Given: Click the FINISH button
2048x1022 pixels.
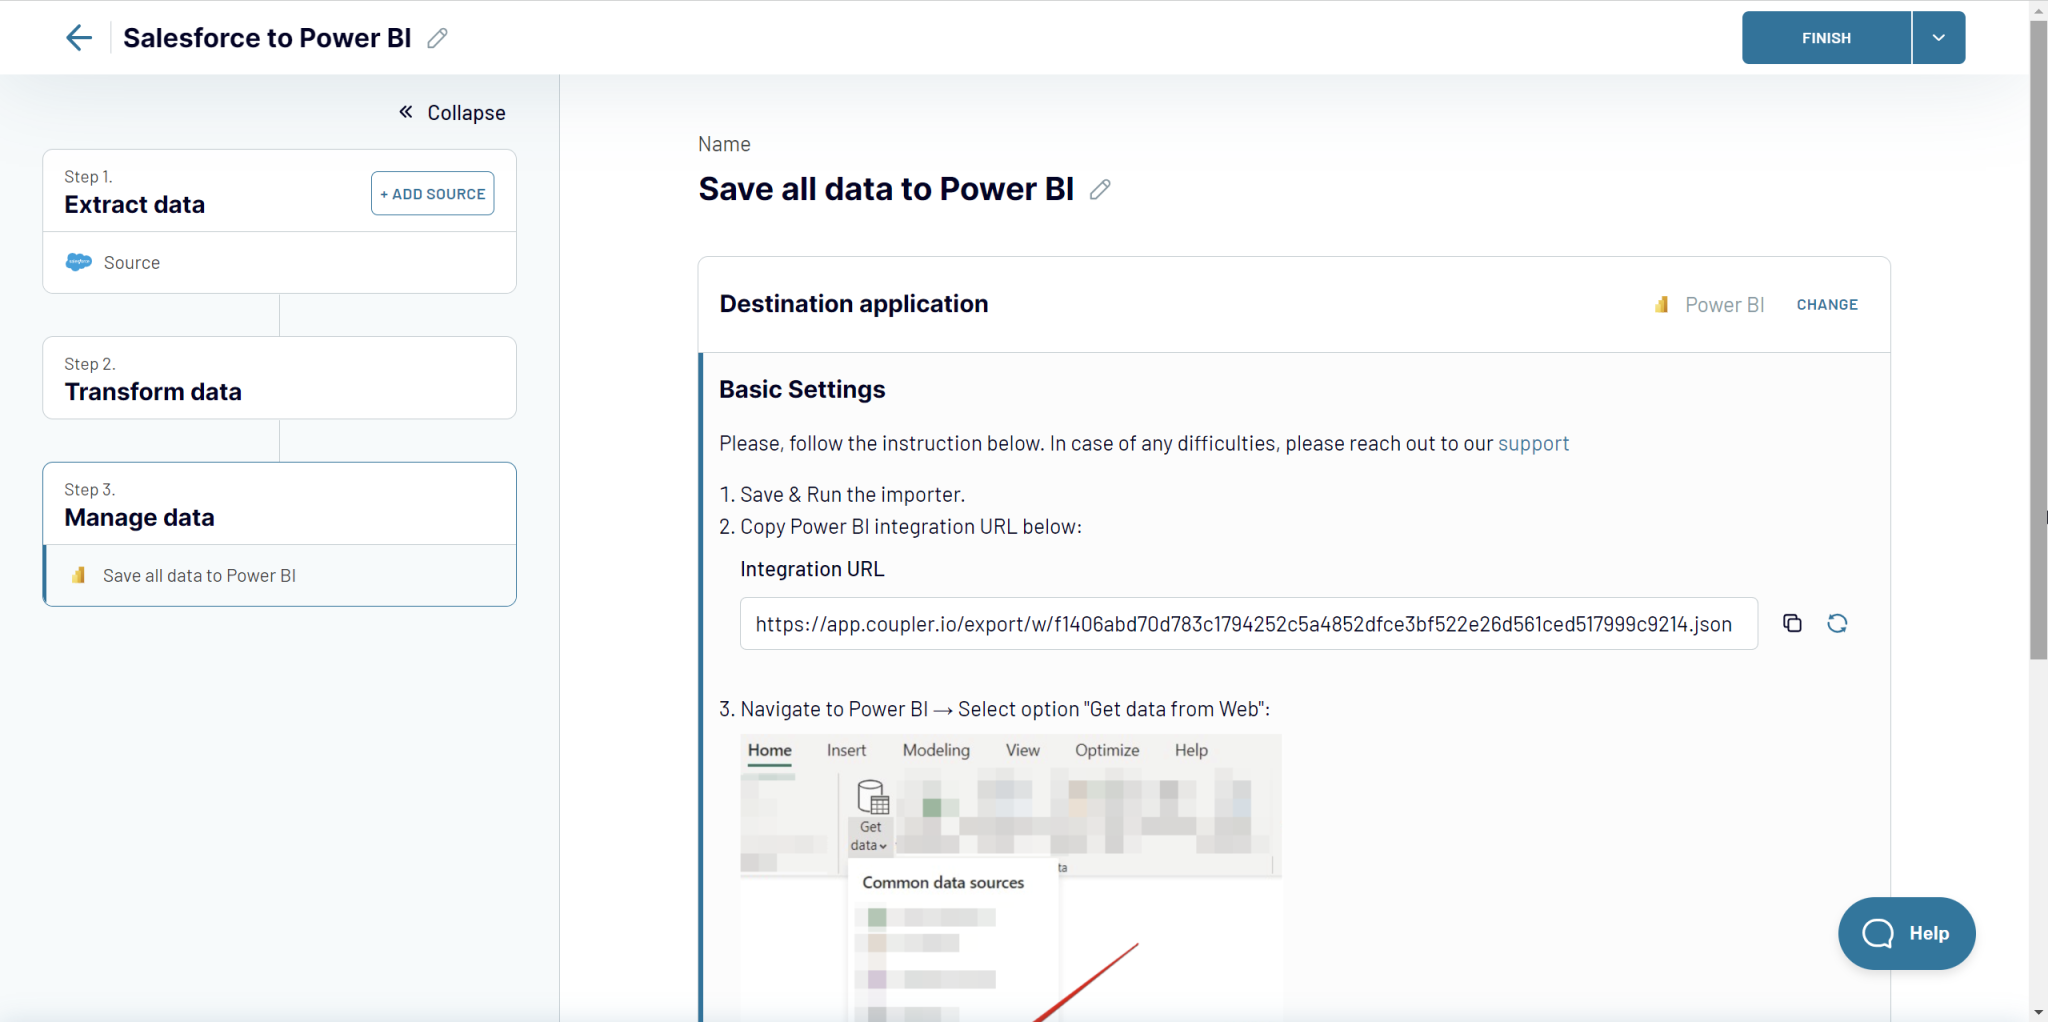Looking at the screenshot, I should [x=1824, y=37].
